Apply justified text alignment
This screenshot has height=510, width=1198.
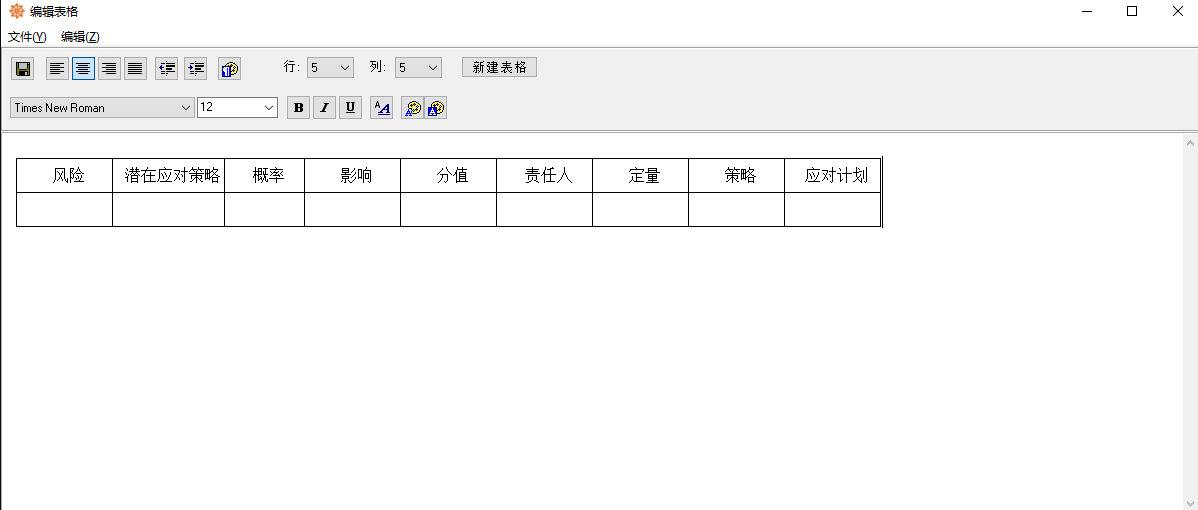pyautogui.click(x=135, y=69)
